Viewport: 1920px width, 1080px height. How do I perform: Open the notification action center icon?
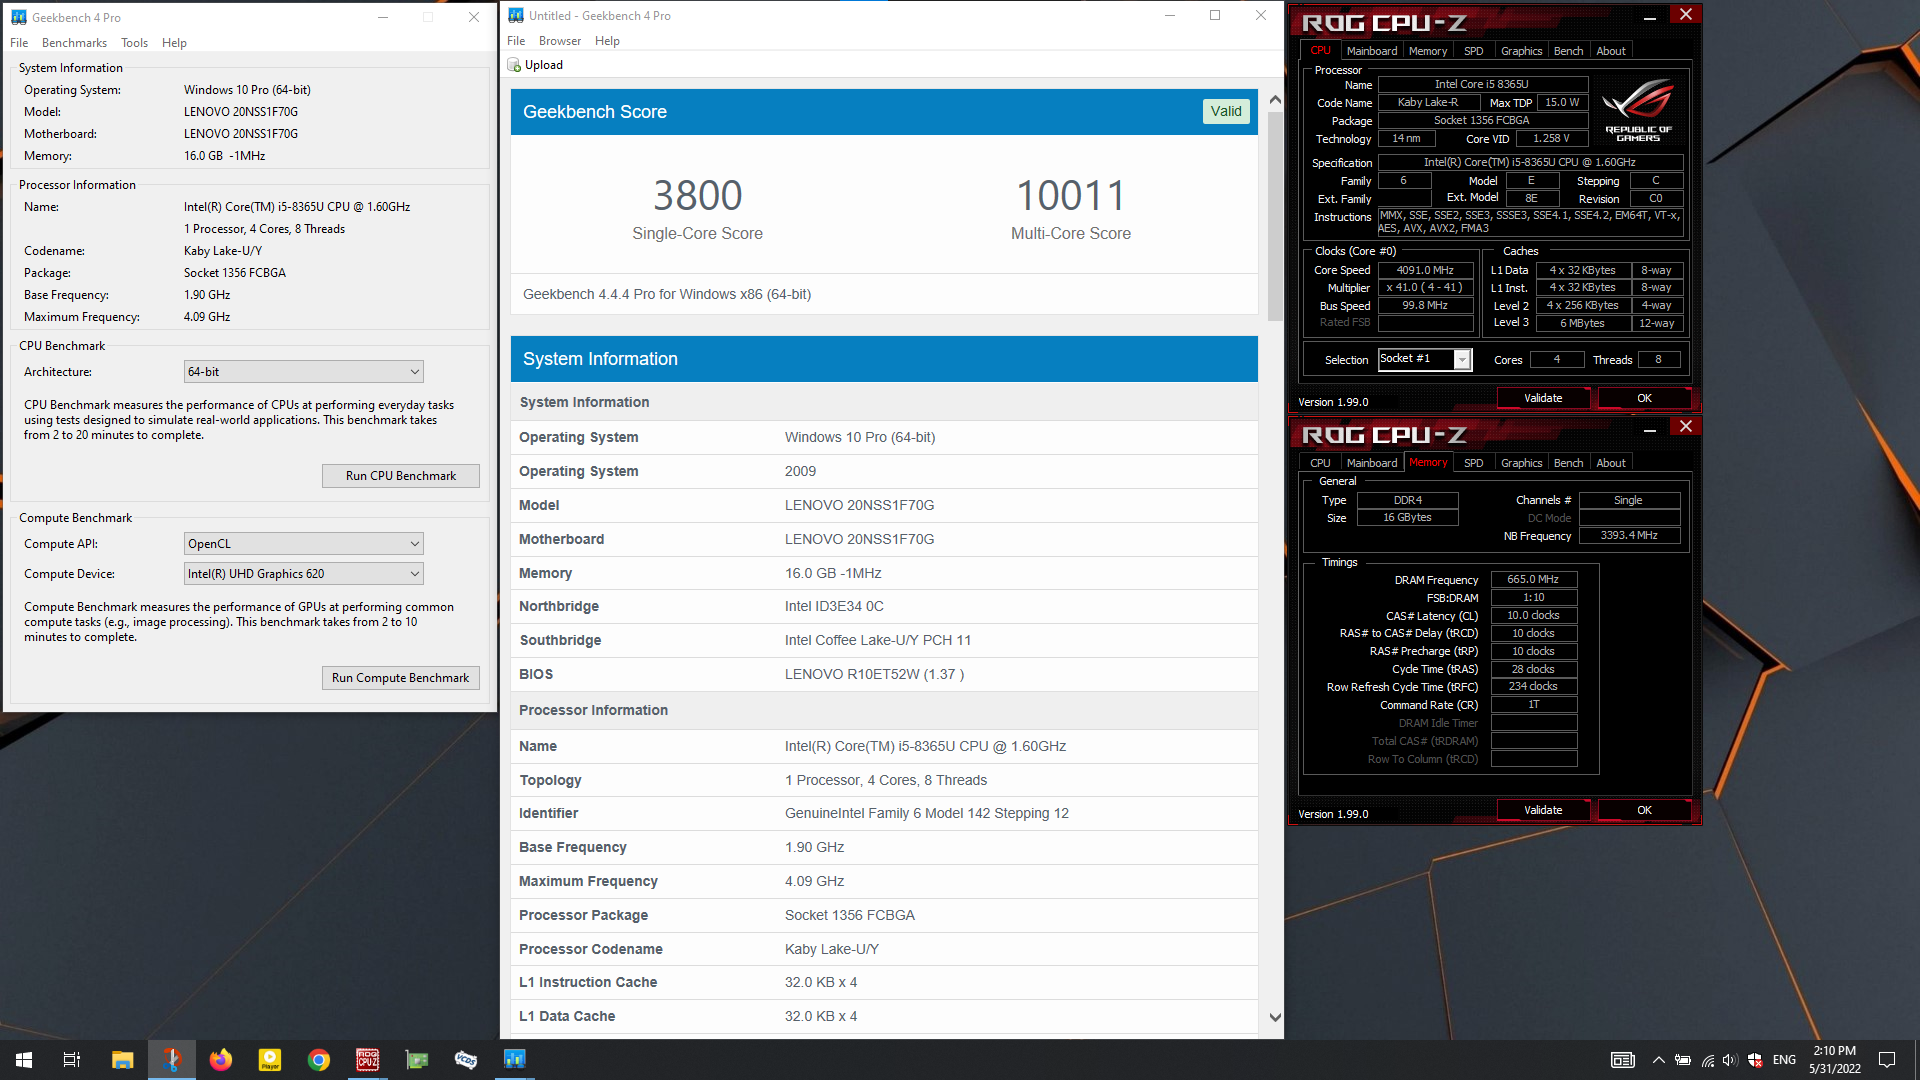[x=1887, y=1060]
